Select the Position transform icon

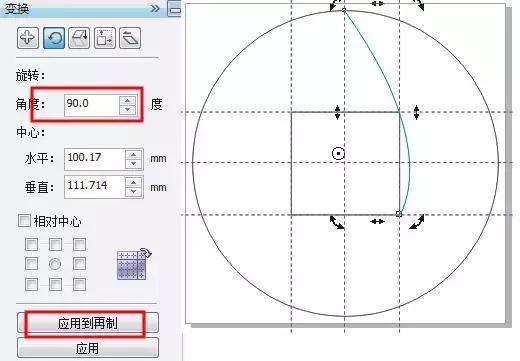click(x=28, y=38)
